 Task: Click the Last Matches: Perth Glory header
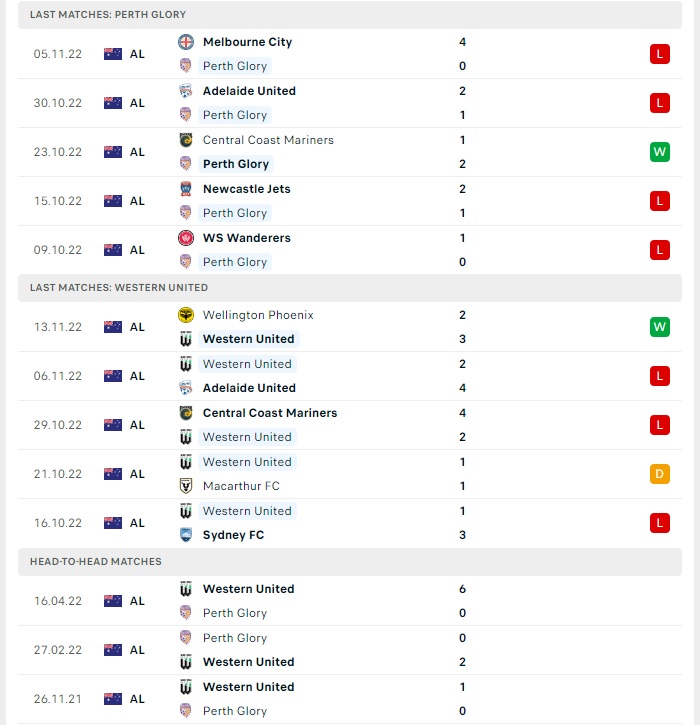350,15
